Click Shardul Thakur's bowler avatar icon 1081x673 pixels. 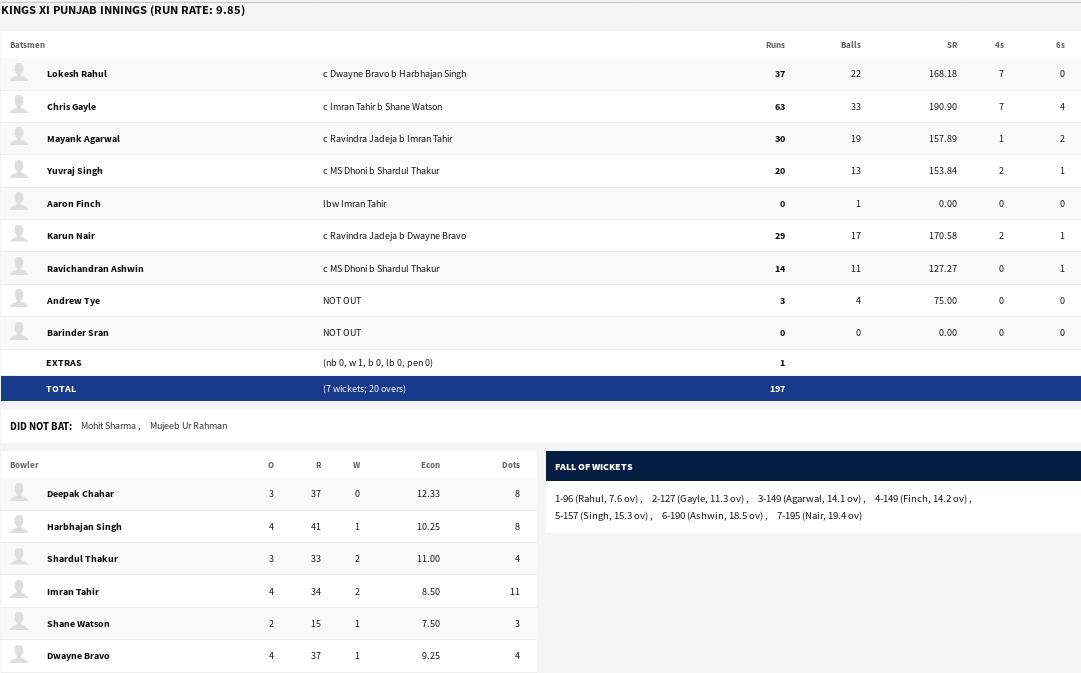pos(19,557)
